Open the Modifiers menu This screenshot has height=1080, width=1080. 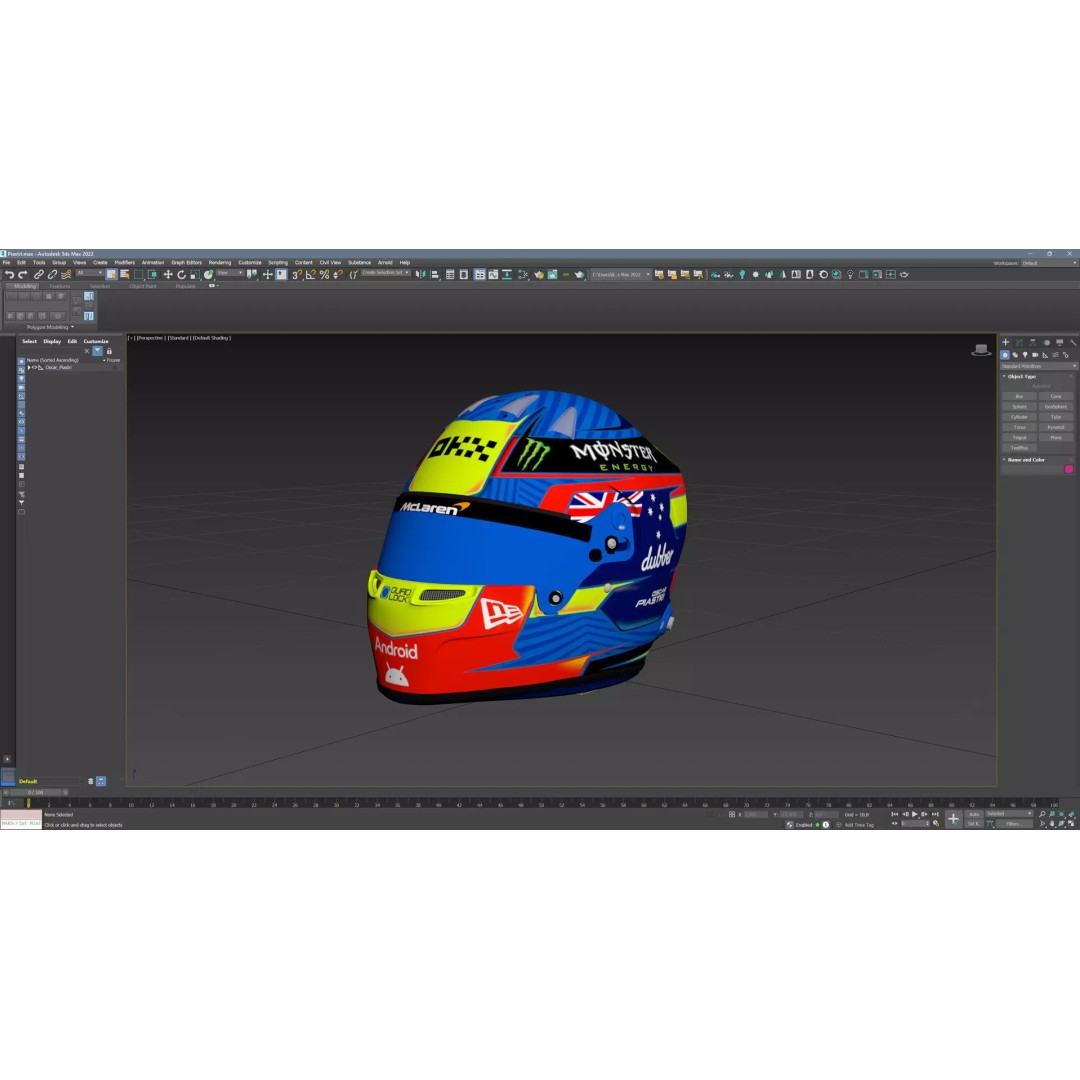coord(125,263)
